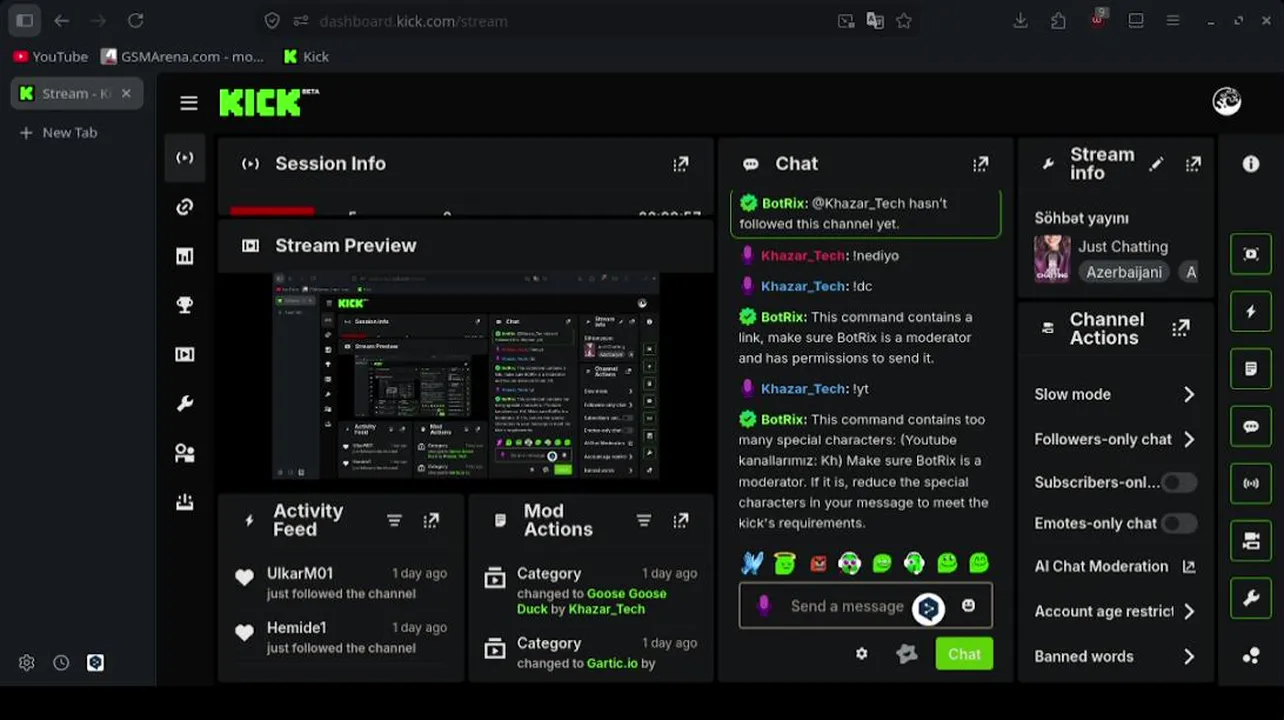Open the video clips sidebar icon
This screenshot has height=720, width=1284.
pyautogui.click(x=185, y=354)
